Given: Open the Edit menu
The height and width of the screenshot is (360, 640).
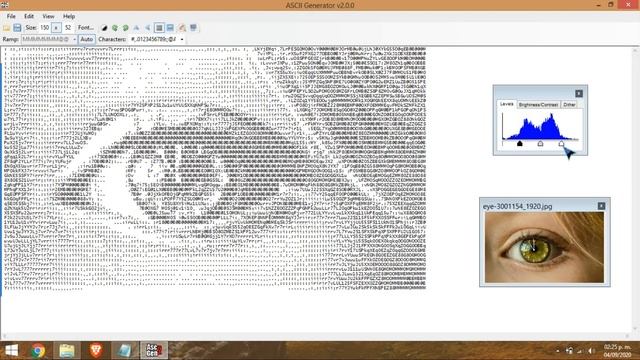Looking at the screenshot, I should click(x=29, y=16).
